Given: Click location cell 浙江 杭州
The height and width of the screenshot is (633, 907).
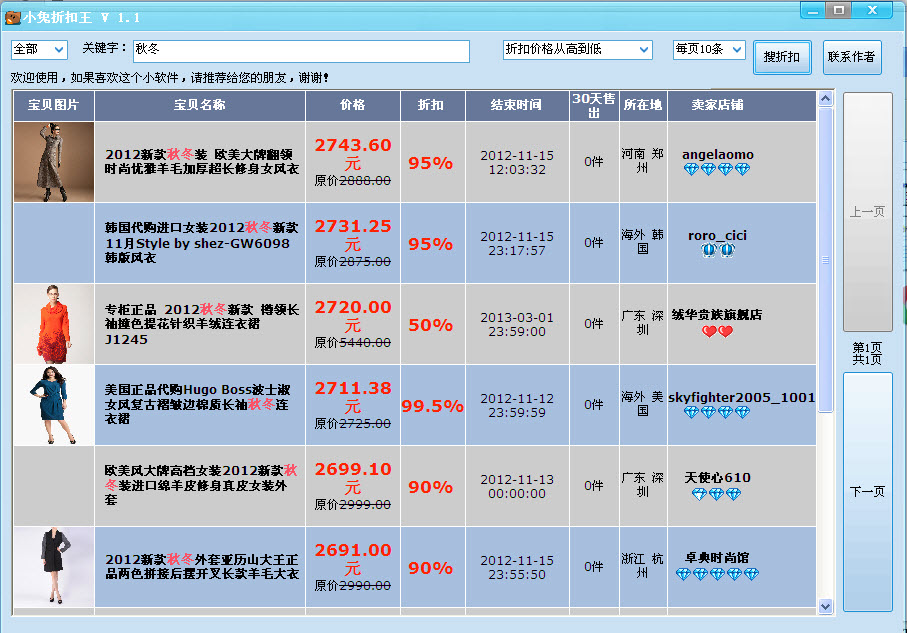Looking at the screenshot, I should coord(643,566).
